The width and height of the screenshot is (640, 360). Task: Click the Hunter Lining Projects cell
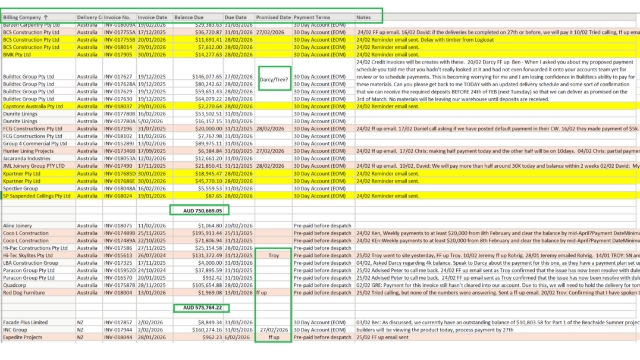coord(39,151)
